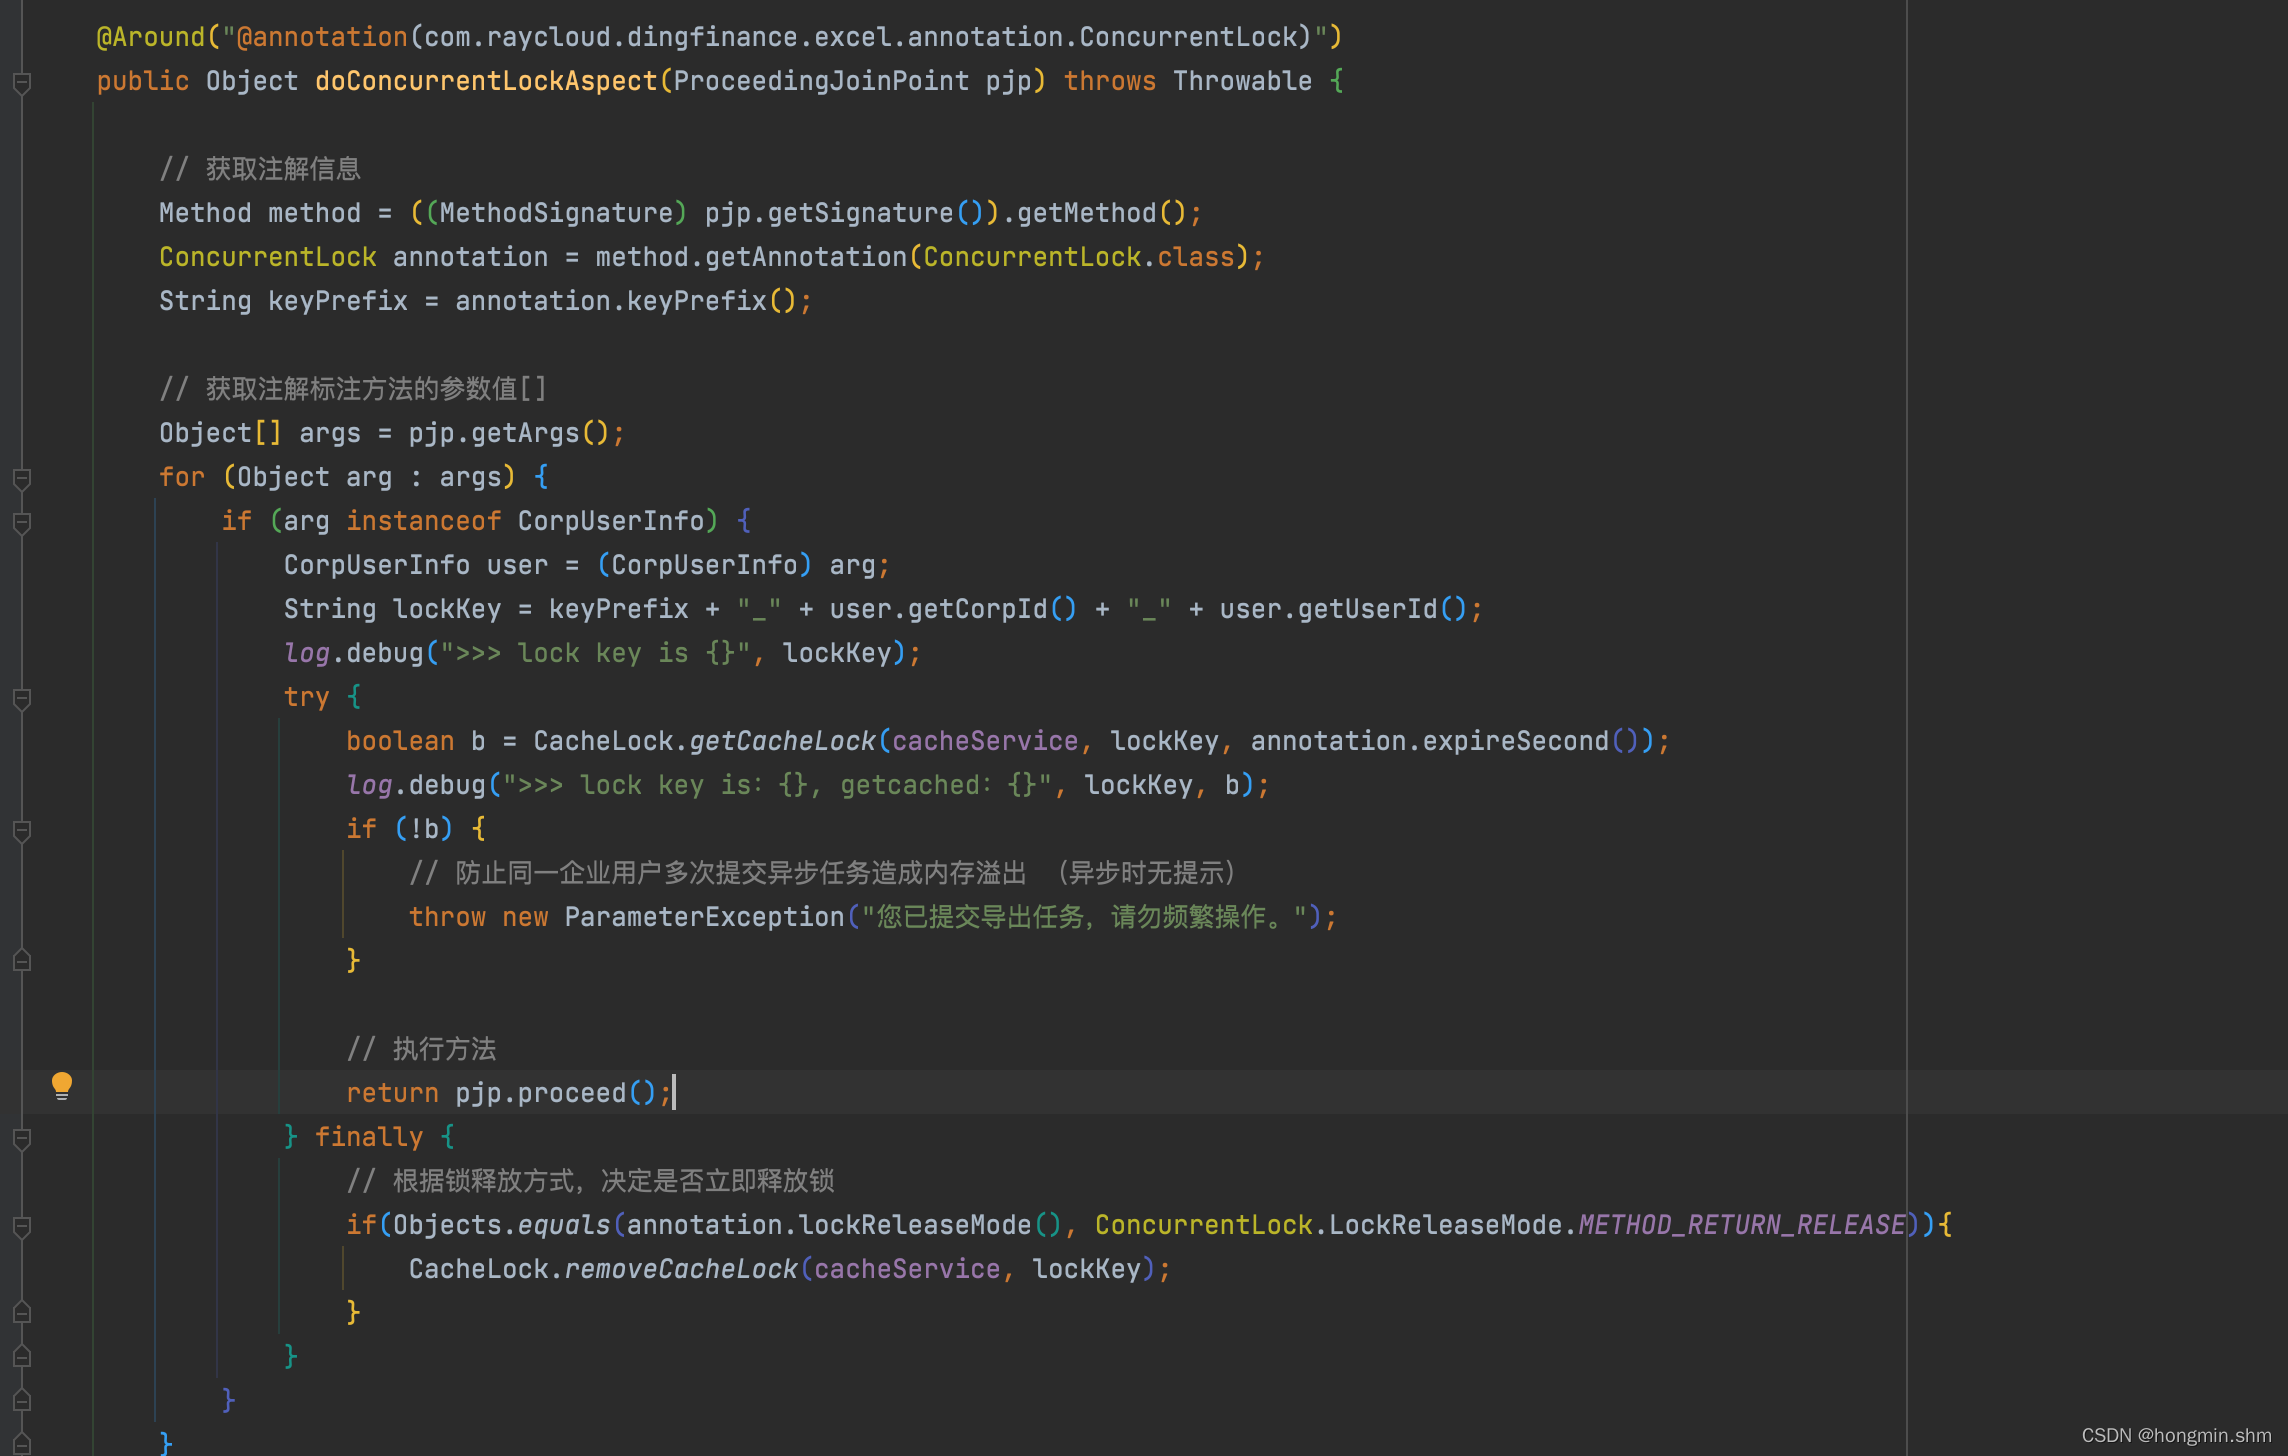Click the Throwable keyword in method signature
Viewport: 2288px width, 1456px height.
pyautogui.click(x=1242, y=81)
